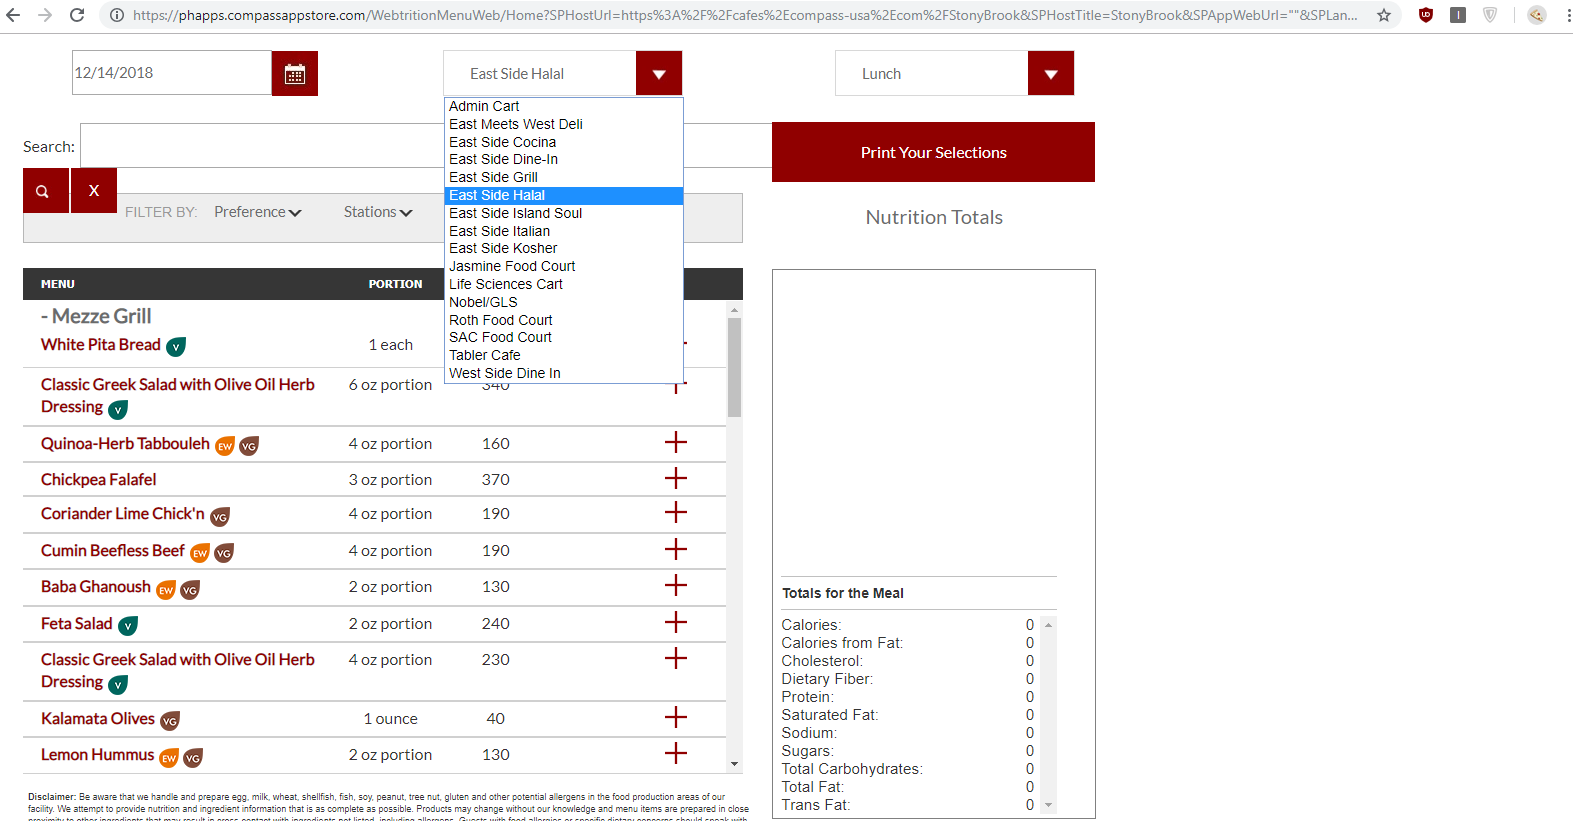Open White Pita Bread item link
The image size is (1573, 821).
point(100,344)
